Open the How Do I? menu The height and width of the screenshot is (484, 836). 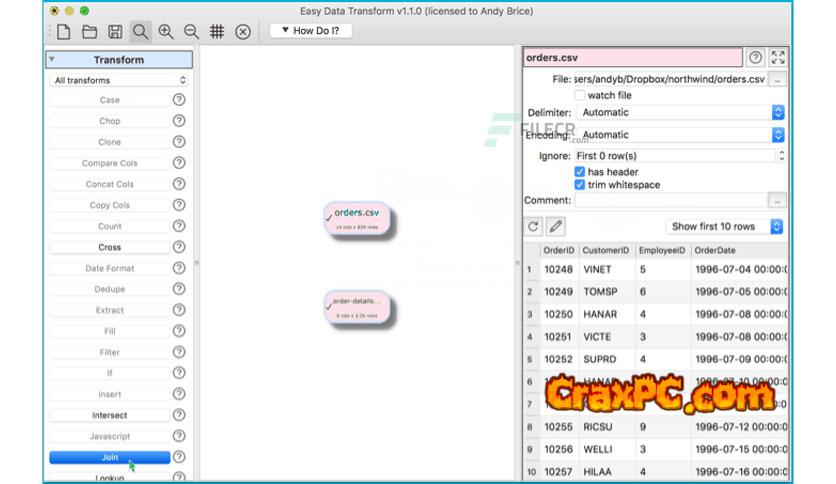[x=310, y=31]
